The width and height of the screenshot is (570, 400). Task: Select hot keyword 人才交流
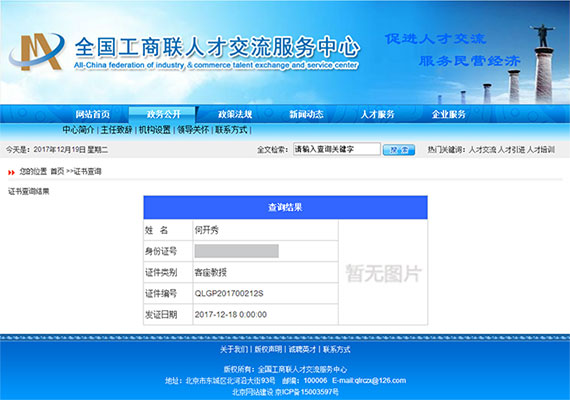pos(482,149)
